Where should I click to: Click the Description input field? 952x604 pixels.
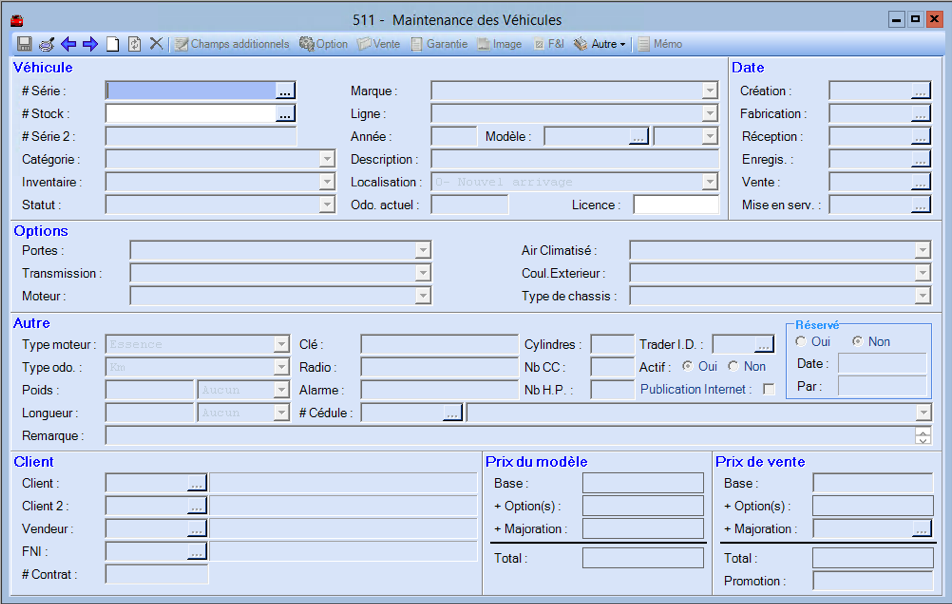574,159
